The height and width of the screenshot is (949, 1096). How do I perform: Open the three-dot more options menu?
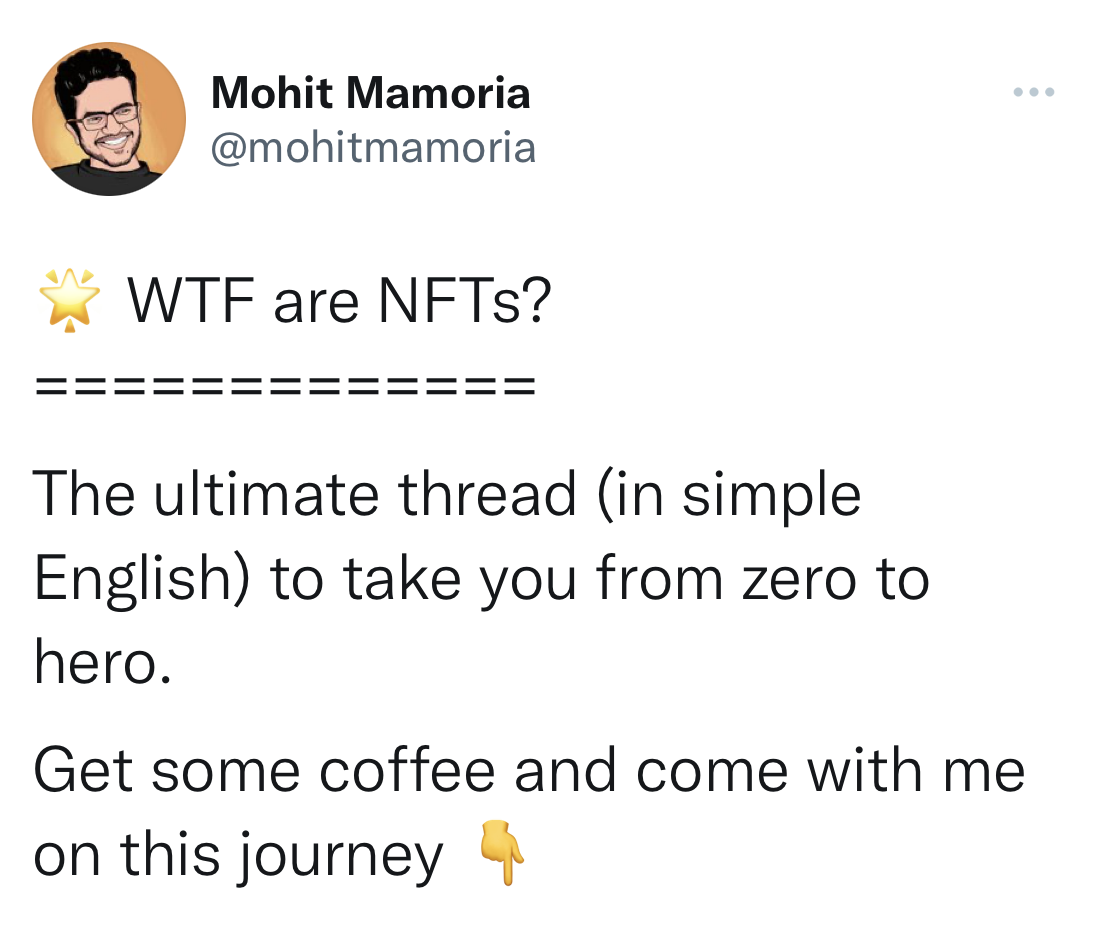point(1033,93)
